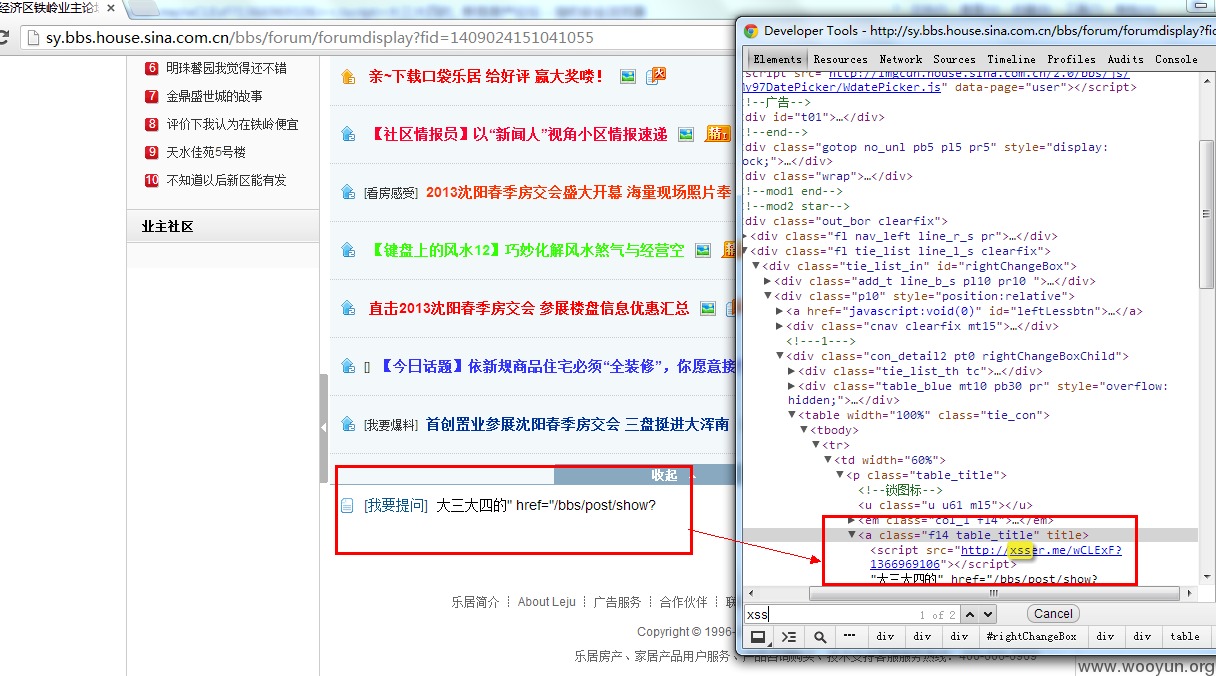Click the house icon before 看房感受 post
The width and height of the screenshot is (1216, 676).
[348, 192]
